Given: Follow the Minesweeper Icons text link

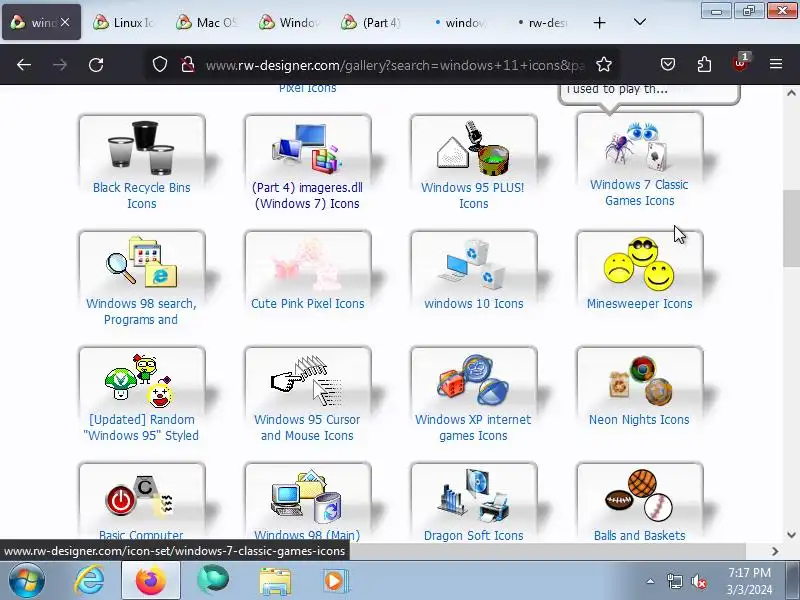Looking at the screenshot, I should tap(639, 304).
